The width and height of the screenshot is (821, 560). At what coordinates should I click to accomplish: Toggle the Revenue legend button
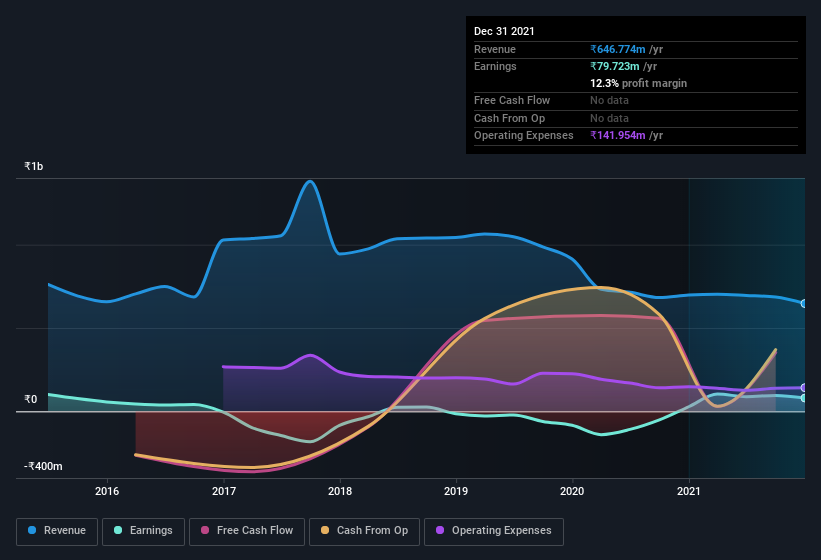point(57,531)
